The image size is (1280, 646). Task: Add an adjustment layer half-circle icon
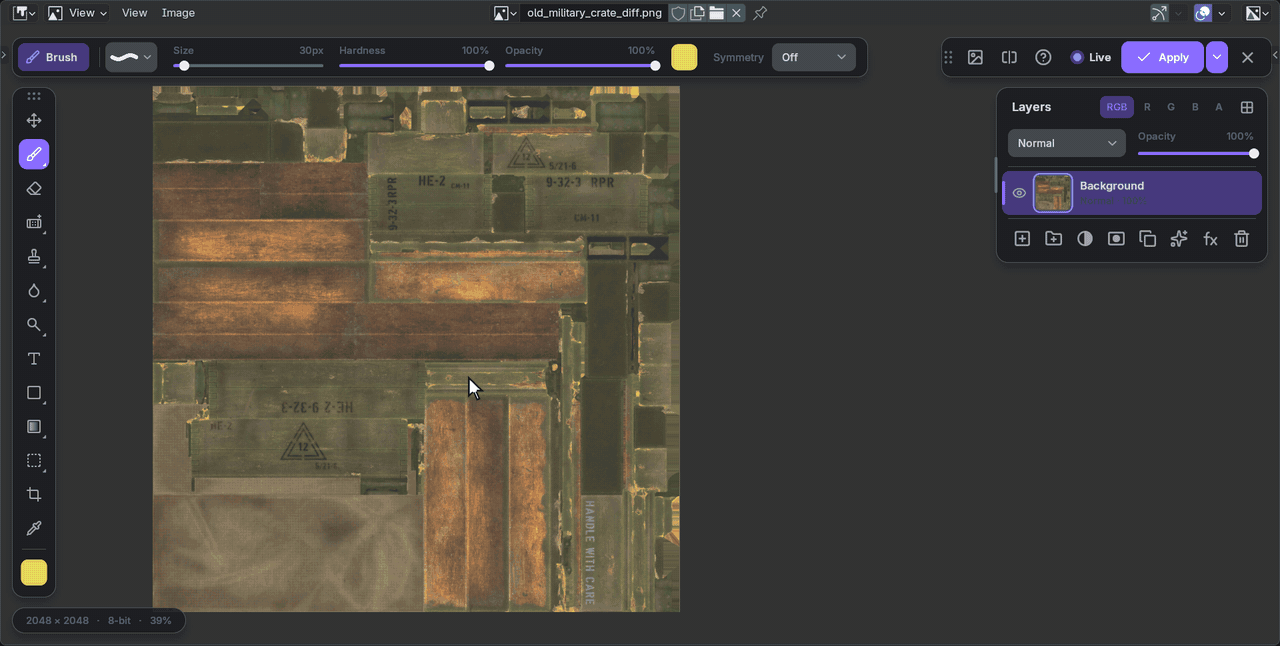(1085, 239)
